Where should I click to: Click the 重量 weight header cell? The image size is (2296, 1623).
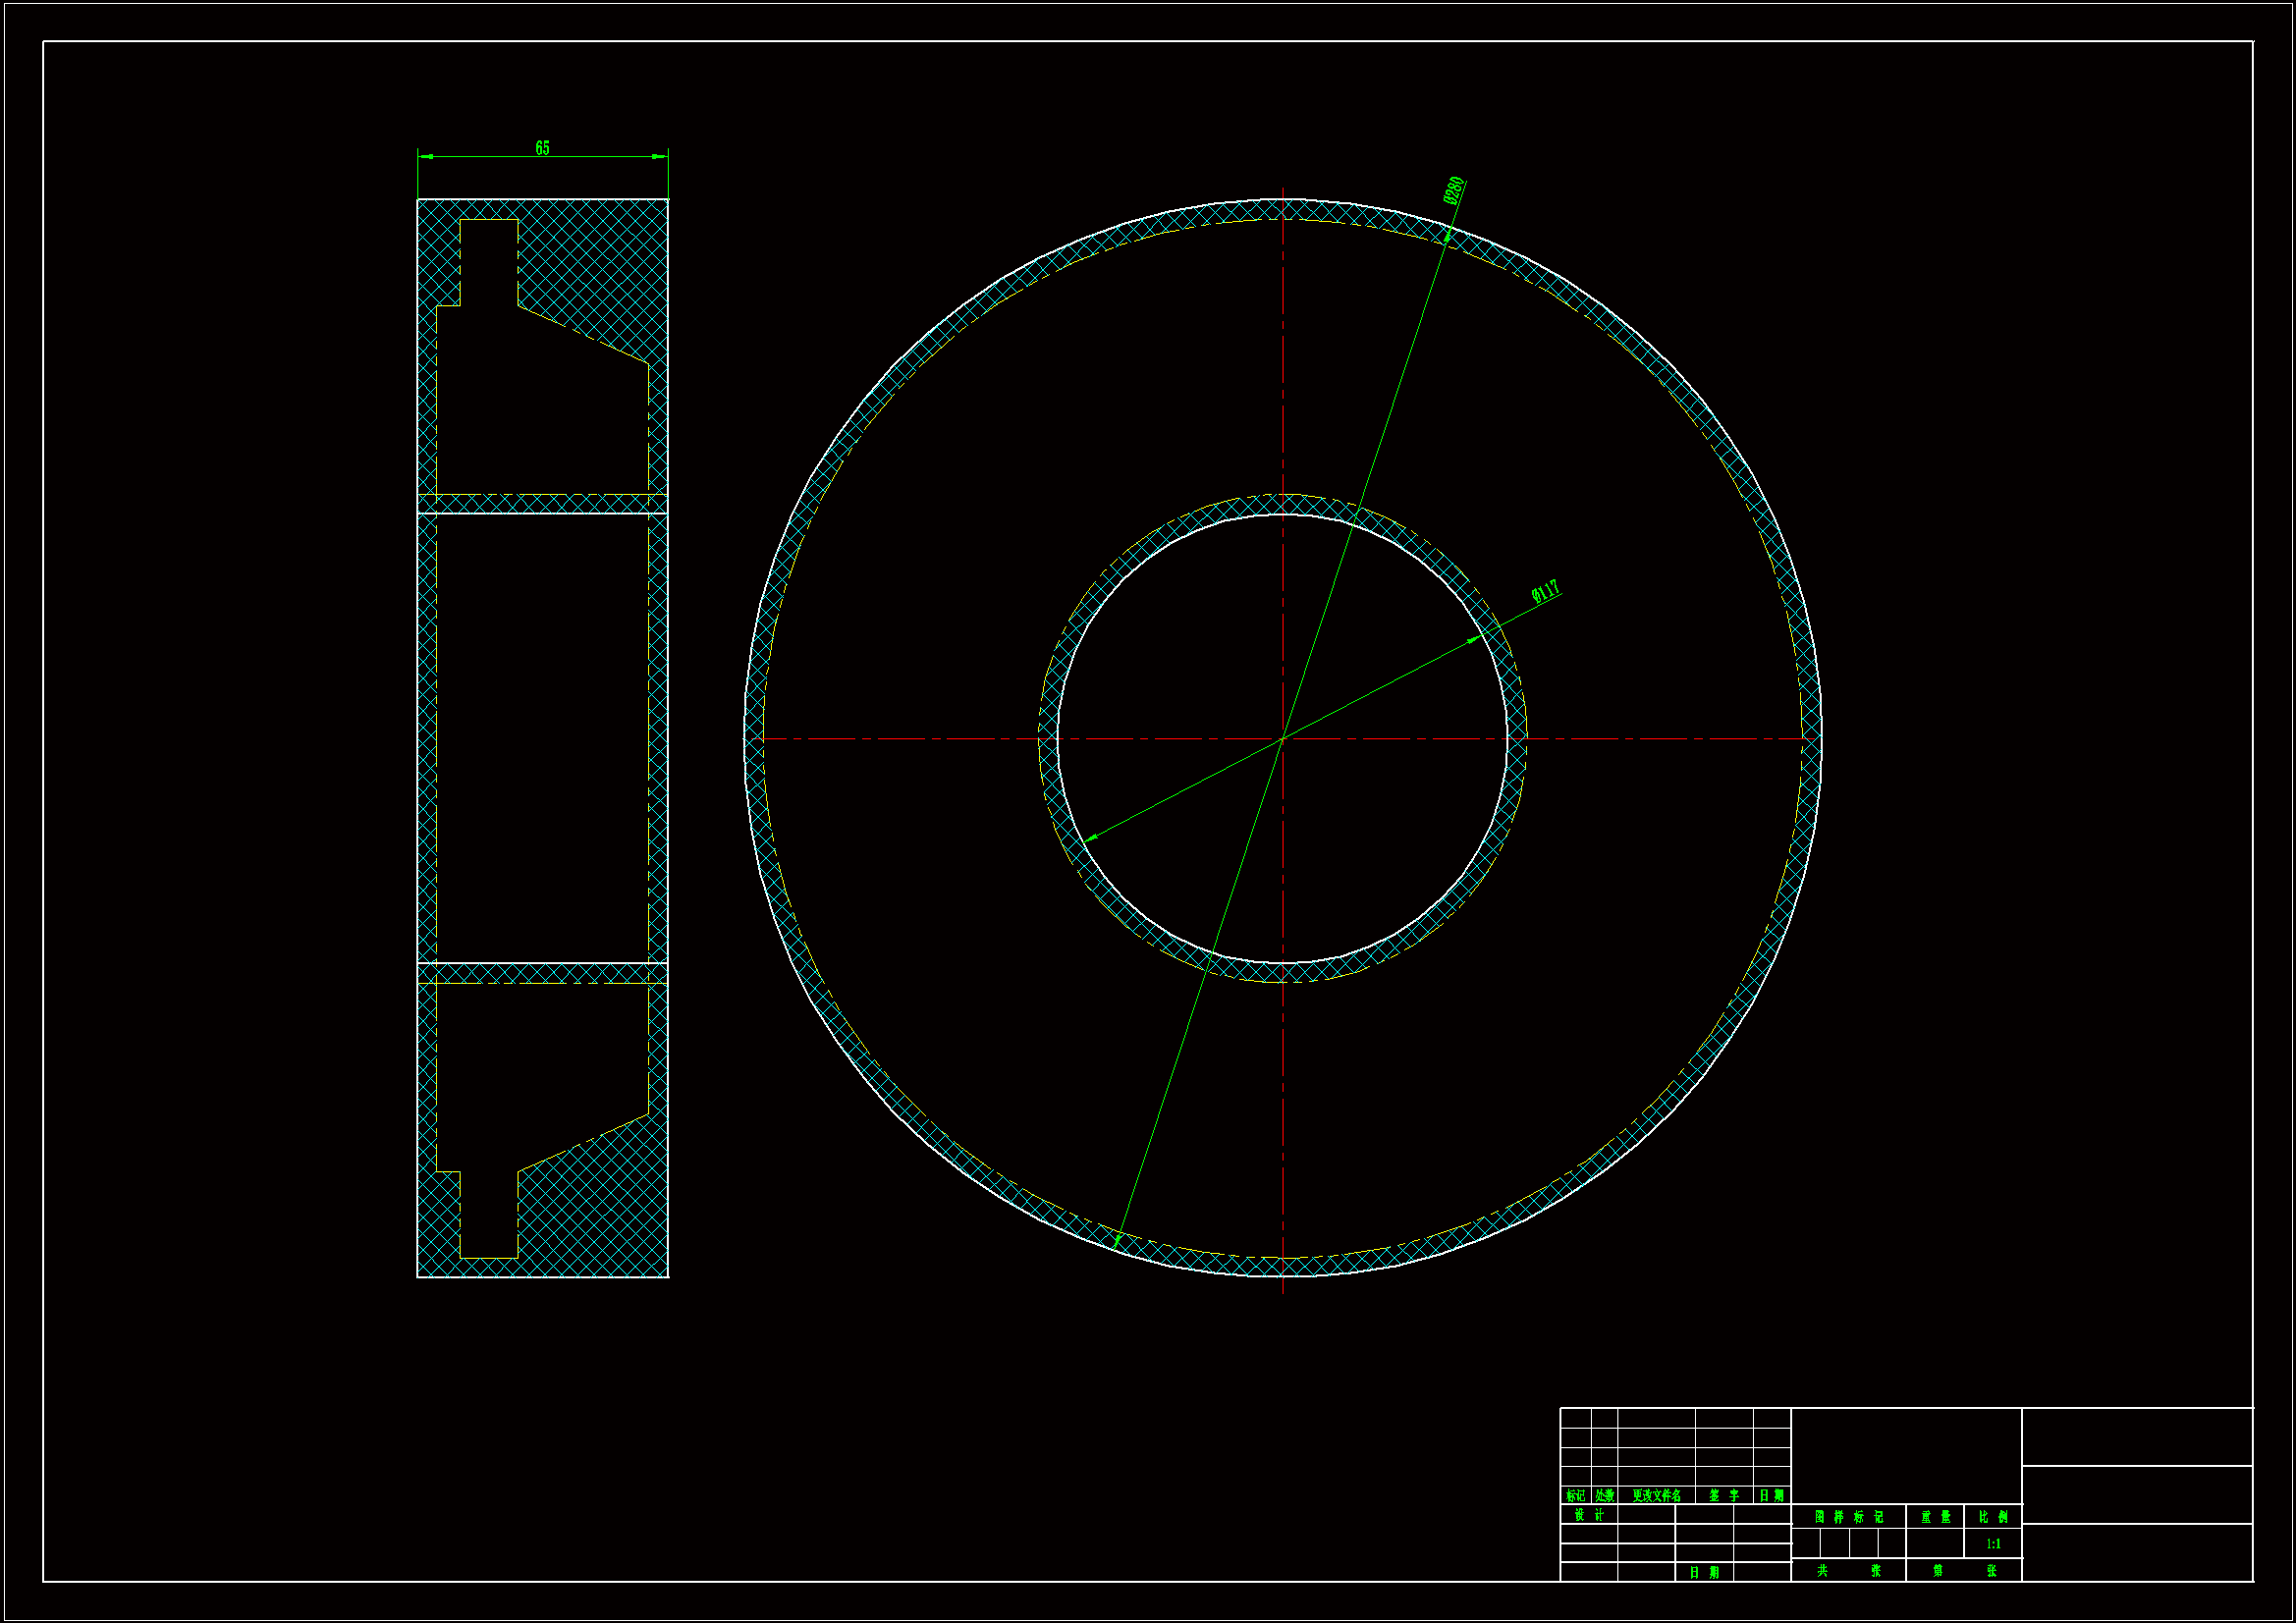1935,1517
